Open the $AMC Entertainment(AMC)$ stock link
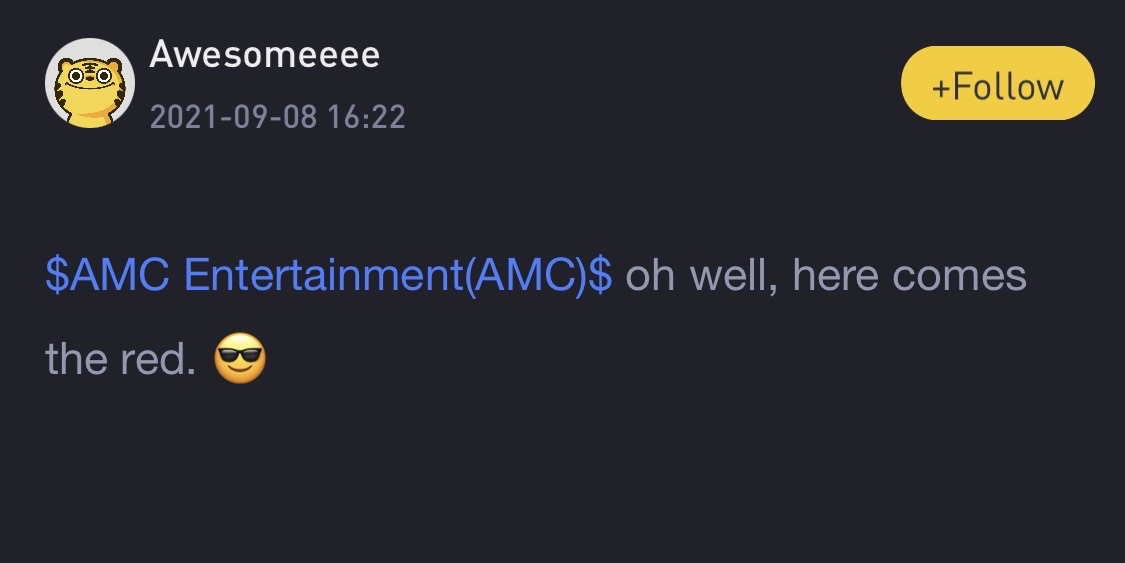The width and height of the screenshot is (1125, 563). pos(329,275)
